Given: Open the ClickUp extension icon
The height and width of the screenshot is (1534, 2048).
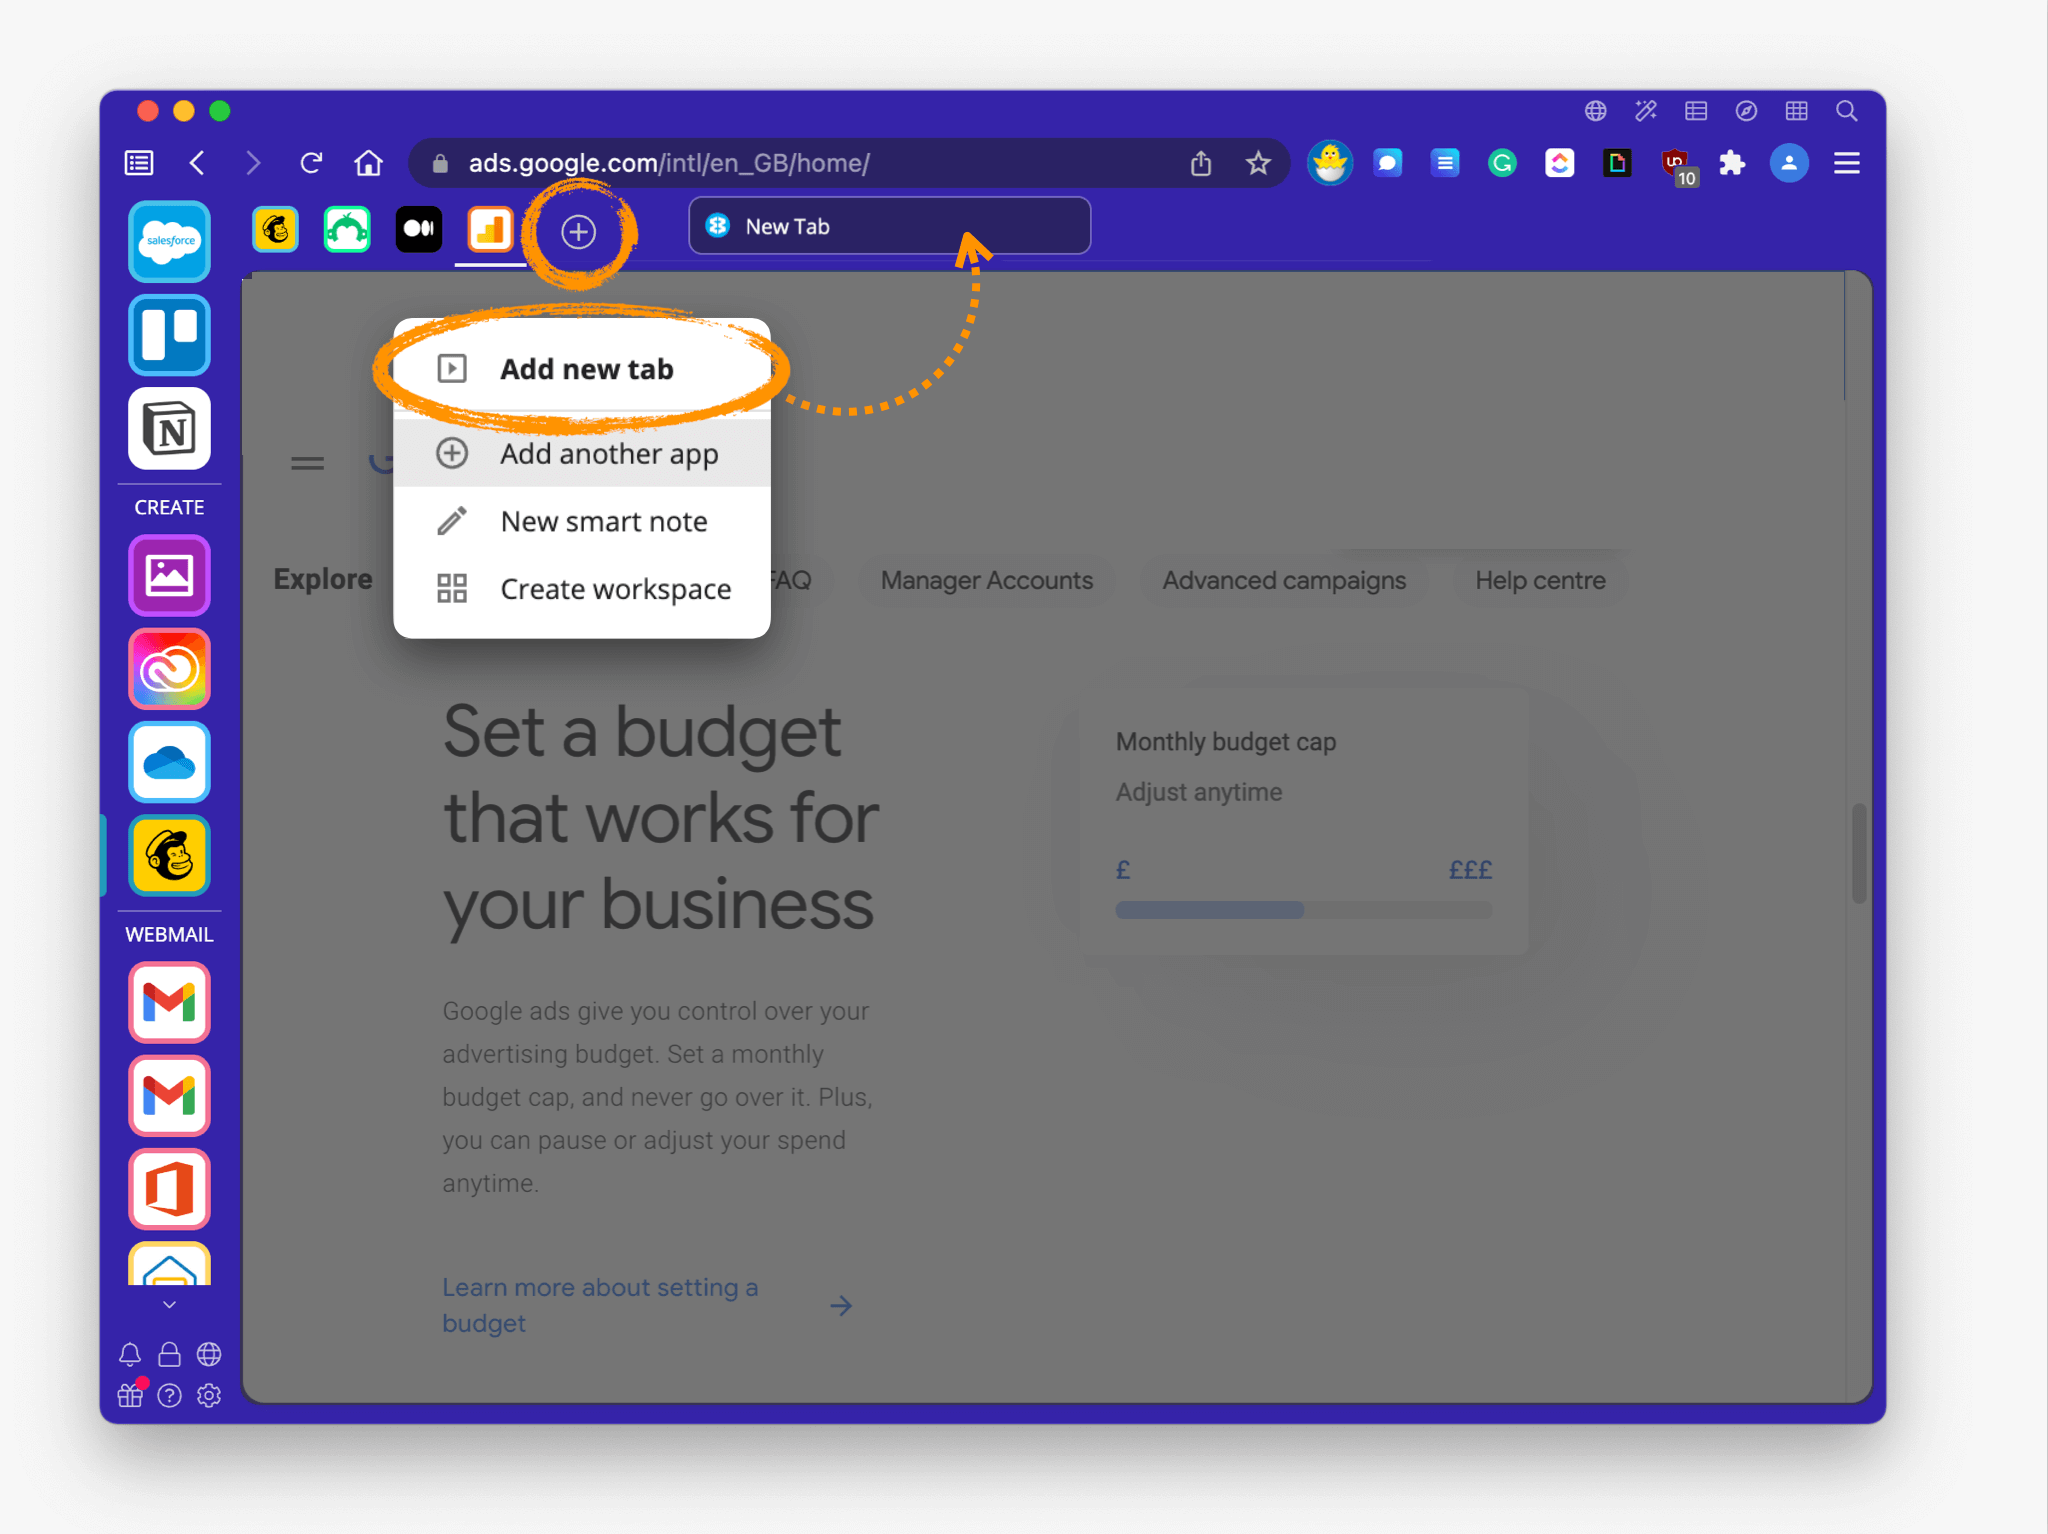Looking at the screenshot, I should click(1559, 163).
